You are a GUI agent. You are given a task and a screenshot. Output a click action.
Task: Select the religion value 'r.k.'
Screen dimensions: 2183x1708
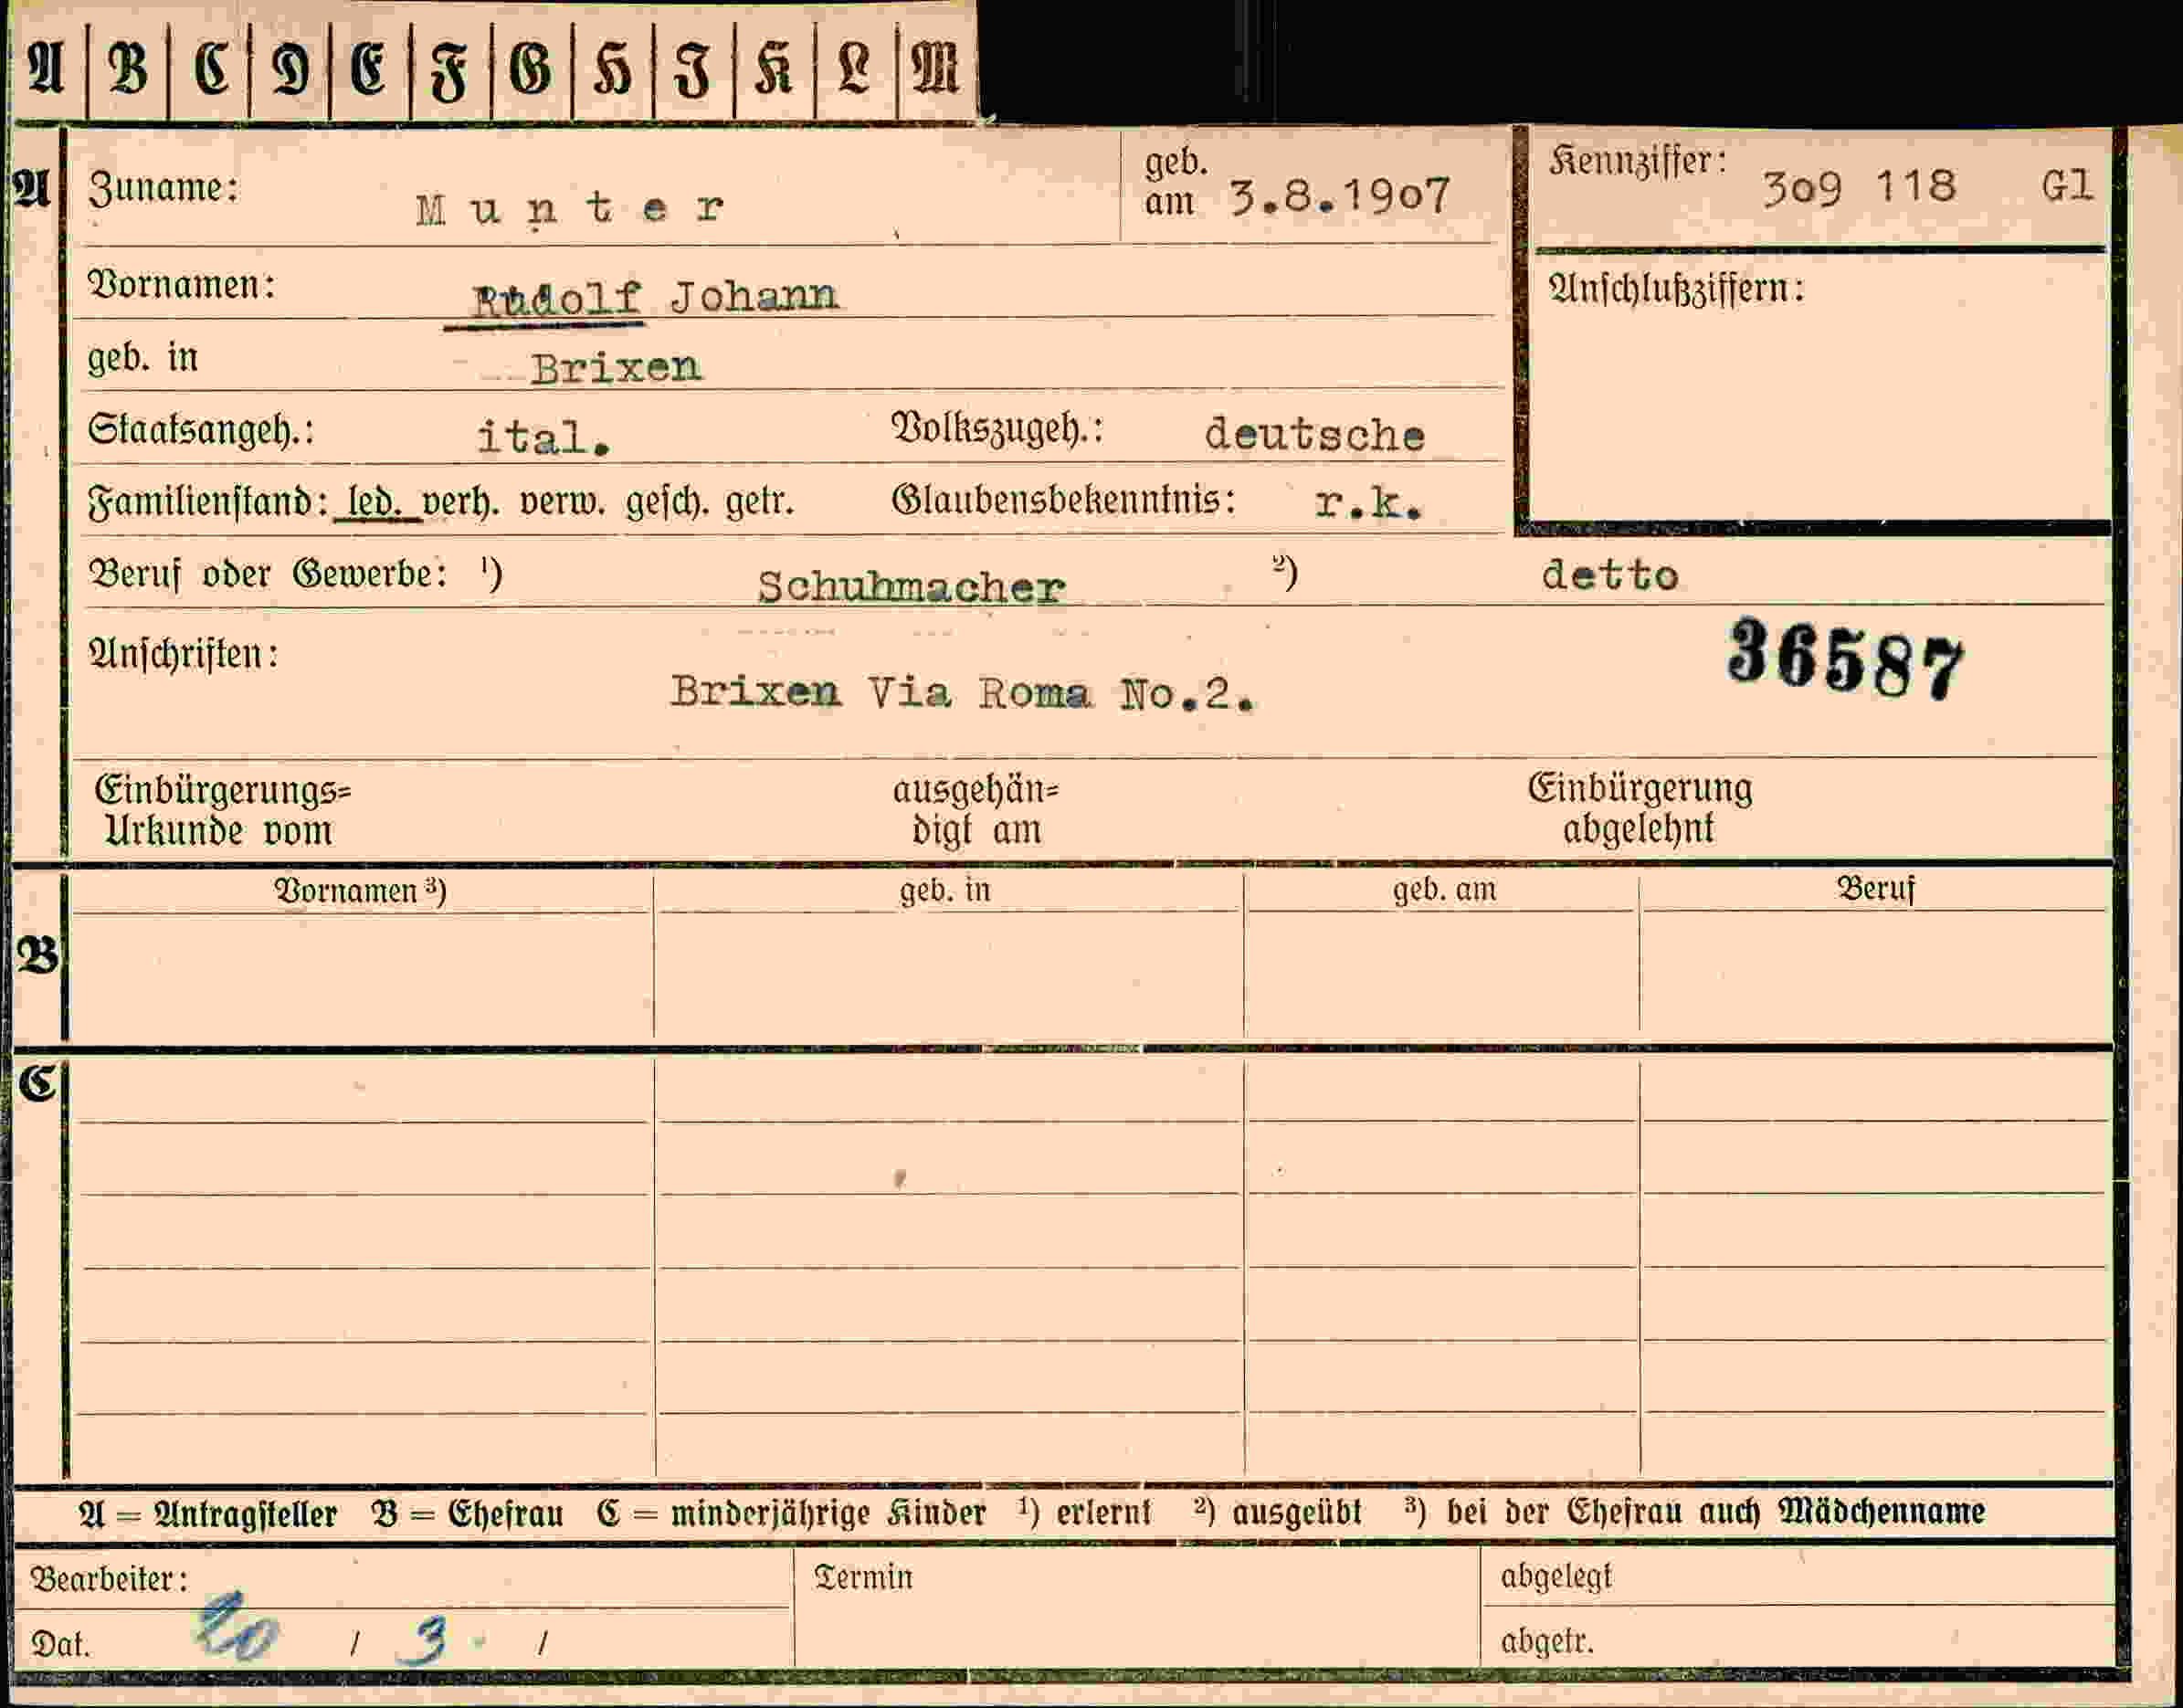1368,504
